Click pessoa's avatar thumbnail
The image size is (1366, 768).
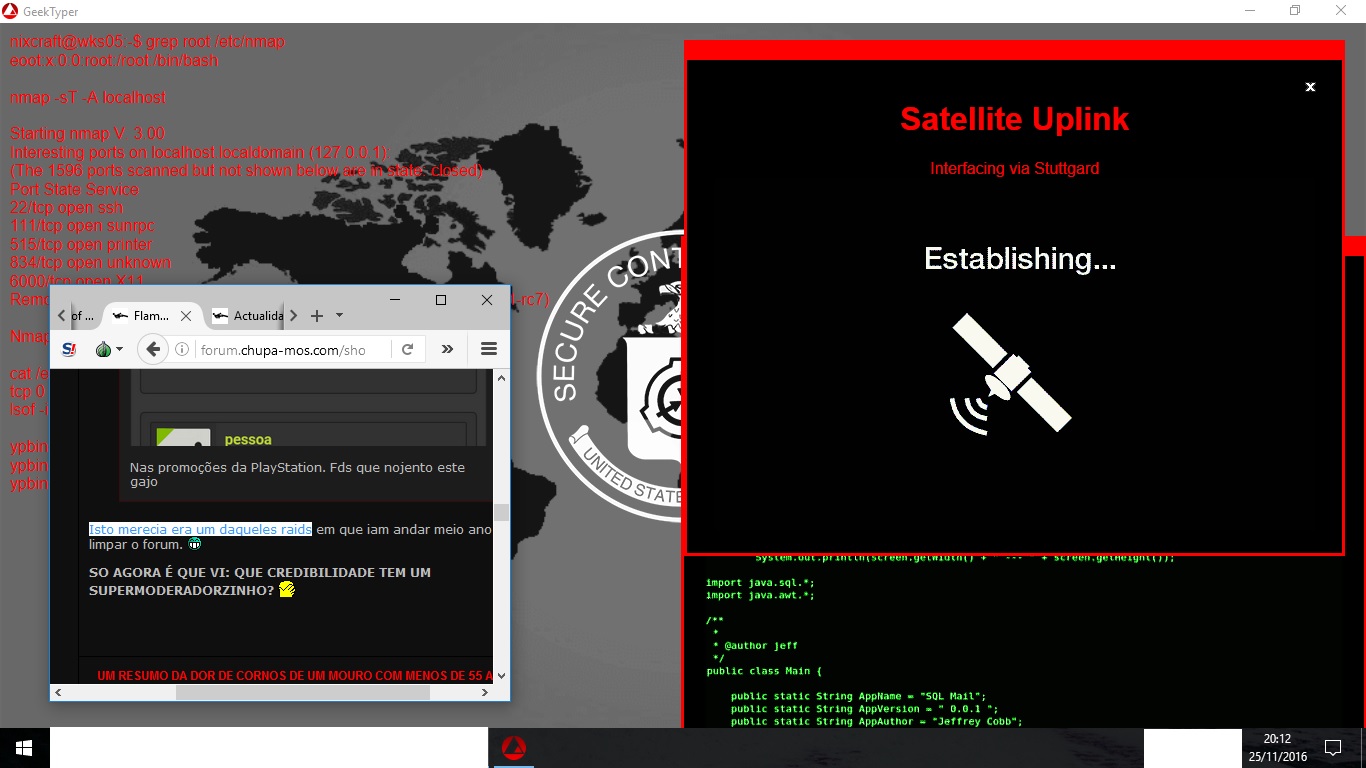[x=183, y=437]
